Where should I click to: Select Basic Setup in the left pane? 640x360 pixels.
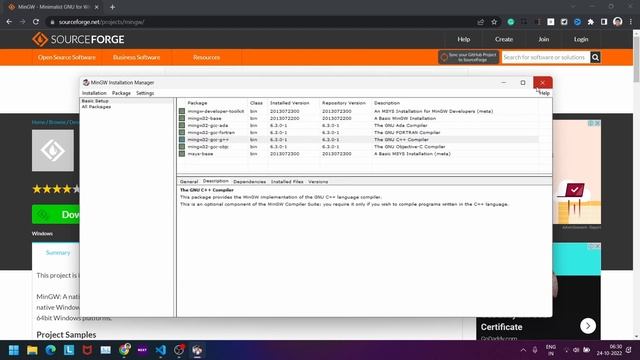tap(95, 101)
